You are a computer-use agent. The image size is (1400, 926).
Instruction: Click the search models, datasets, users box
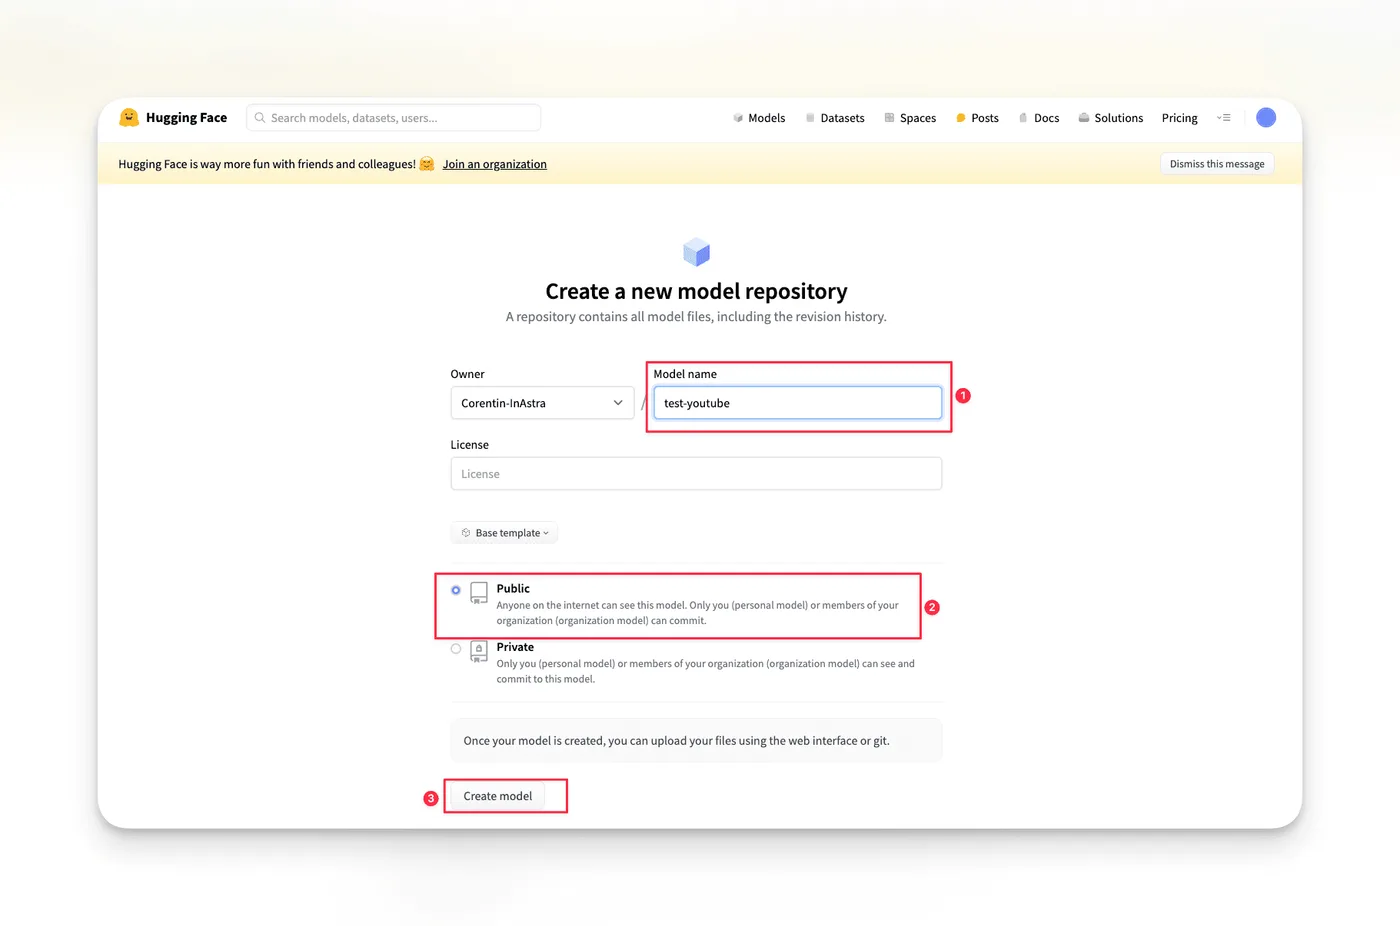[x=394, y=118]
